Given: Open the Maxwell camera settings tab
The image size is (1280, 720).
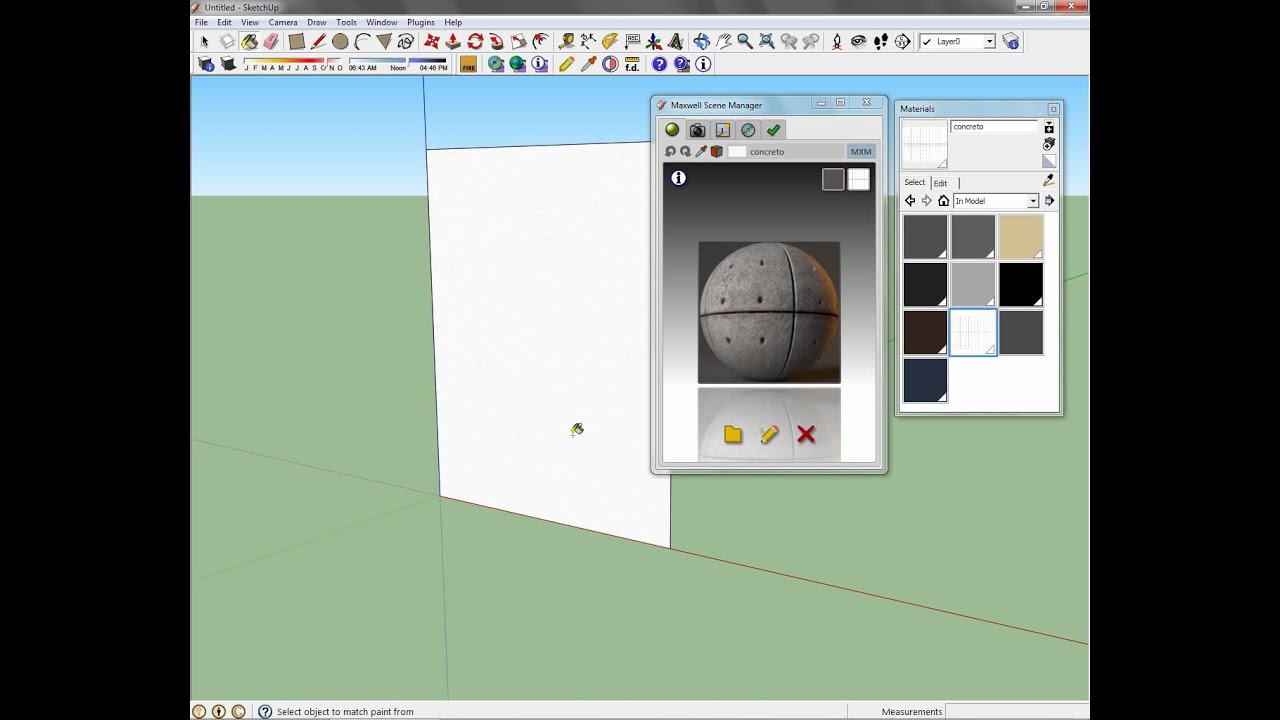Looking at the screenshot, I should (x=697, y=130).
